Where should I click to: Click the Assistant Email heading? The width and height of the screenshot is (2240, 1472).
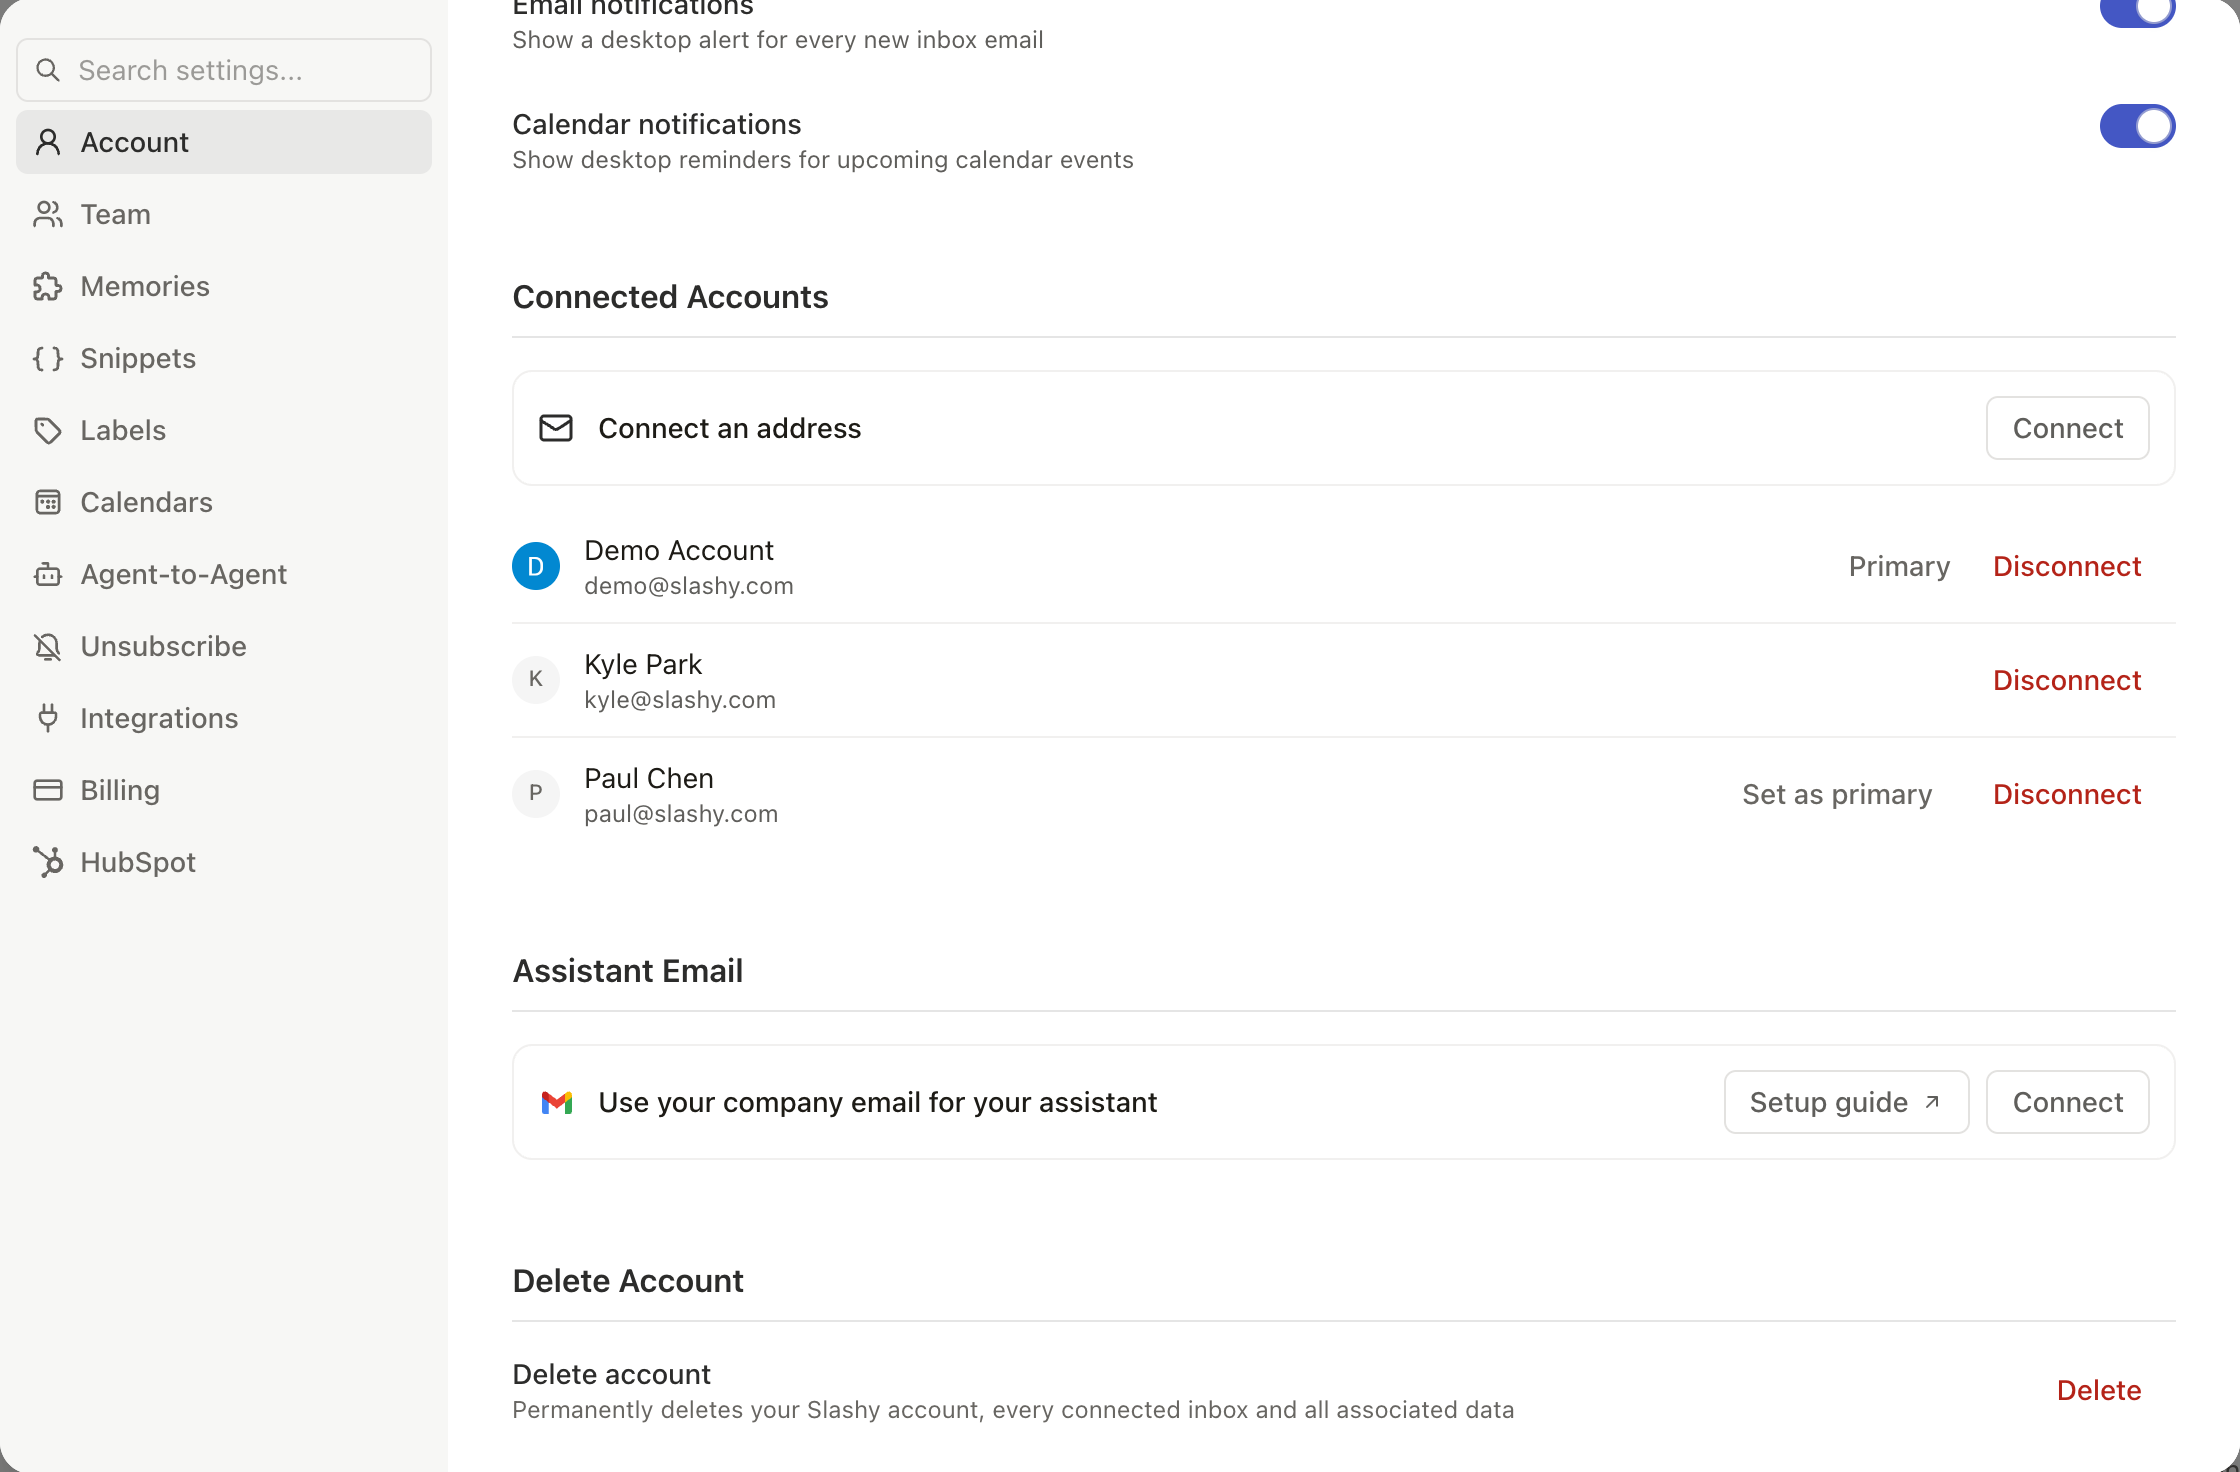click(627, 971)
